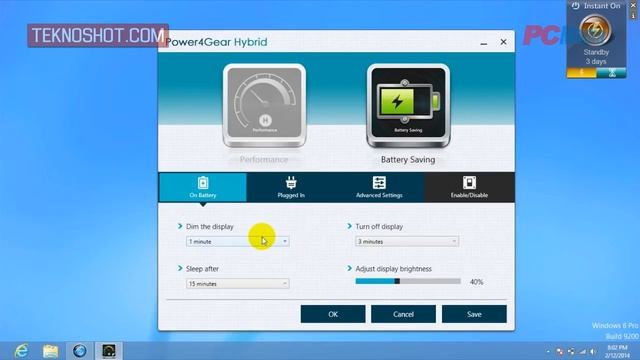Click the network tray icon
The height and width of the screenshot is (360, 640).
571,352
